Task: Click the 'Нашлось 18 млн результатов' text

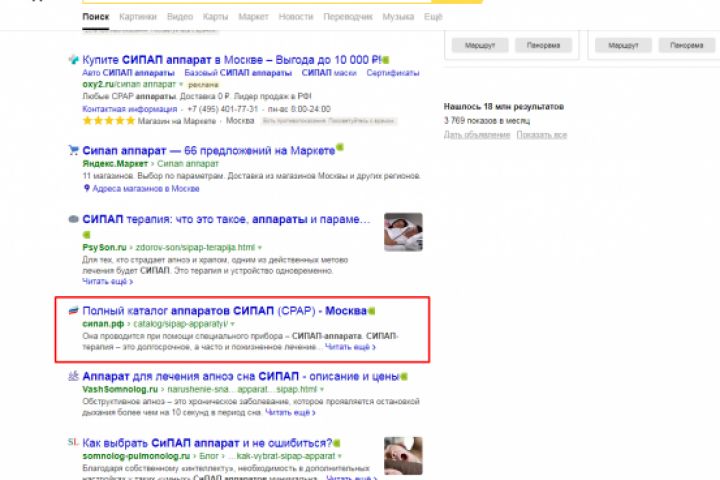Action: tap(504, 107)
